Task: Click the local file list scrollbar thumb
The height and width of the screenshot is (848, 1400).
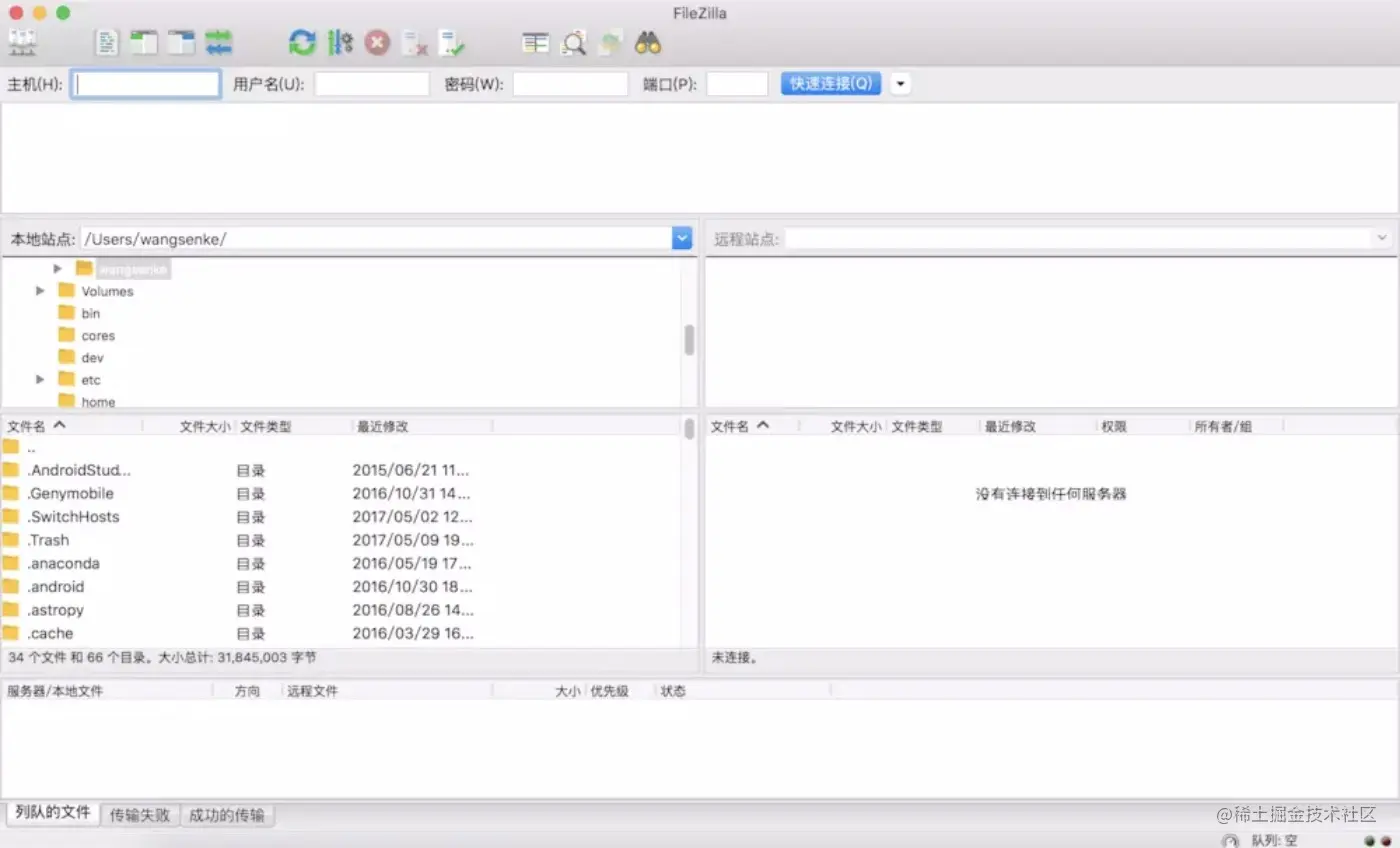Action: [689, 429]
